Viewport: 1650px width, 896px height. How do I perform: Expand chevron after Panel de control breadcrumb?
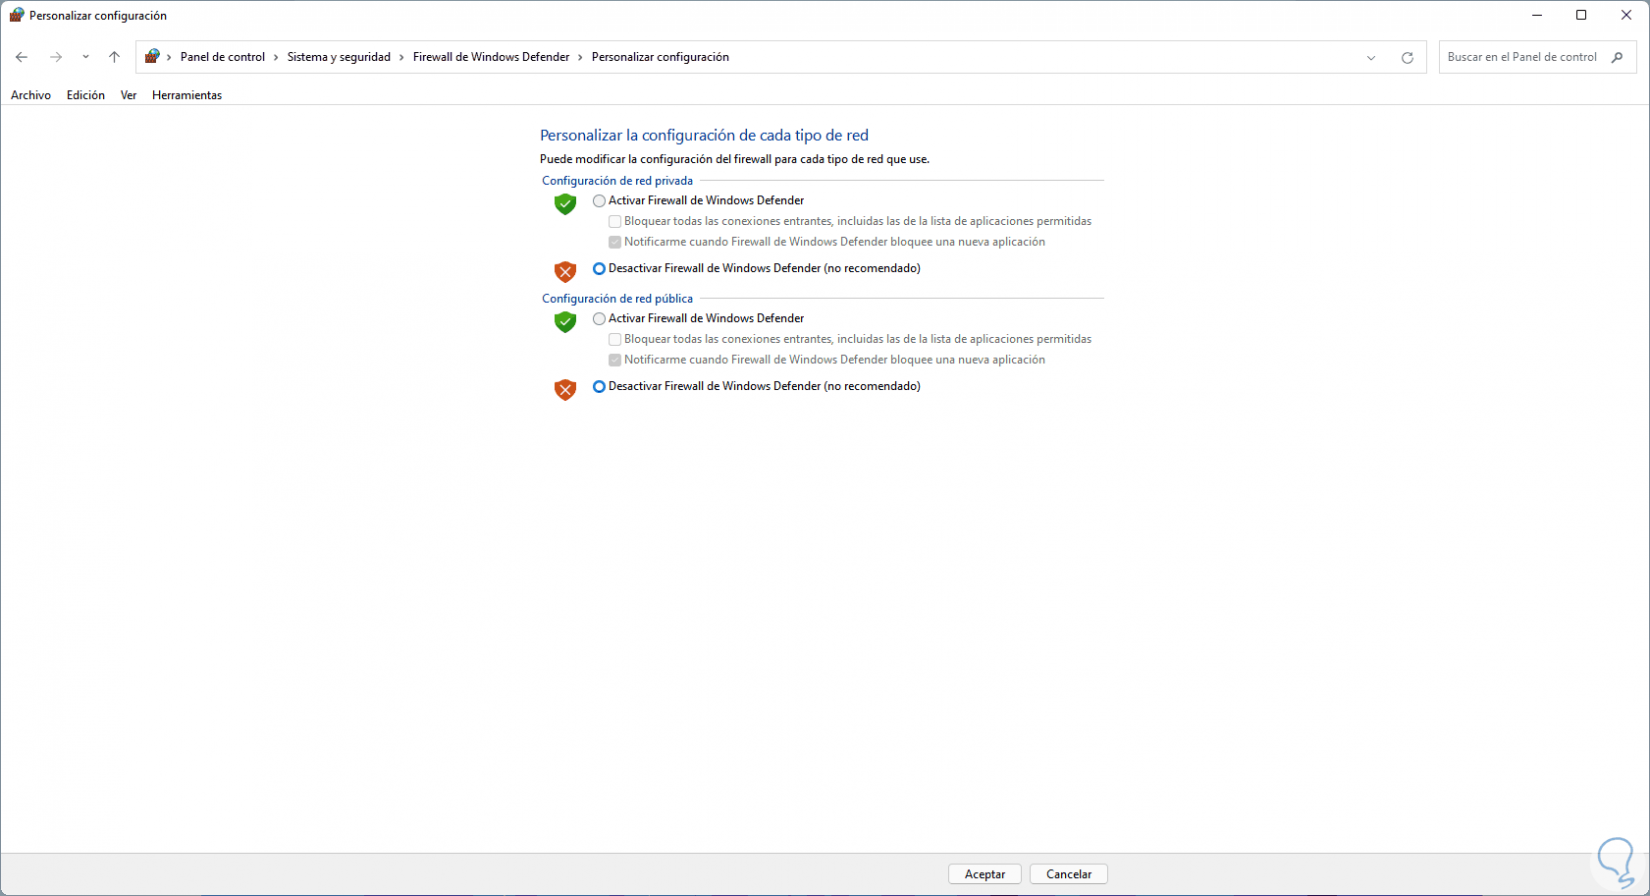[x=276, y=57]
